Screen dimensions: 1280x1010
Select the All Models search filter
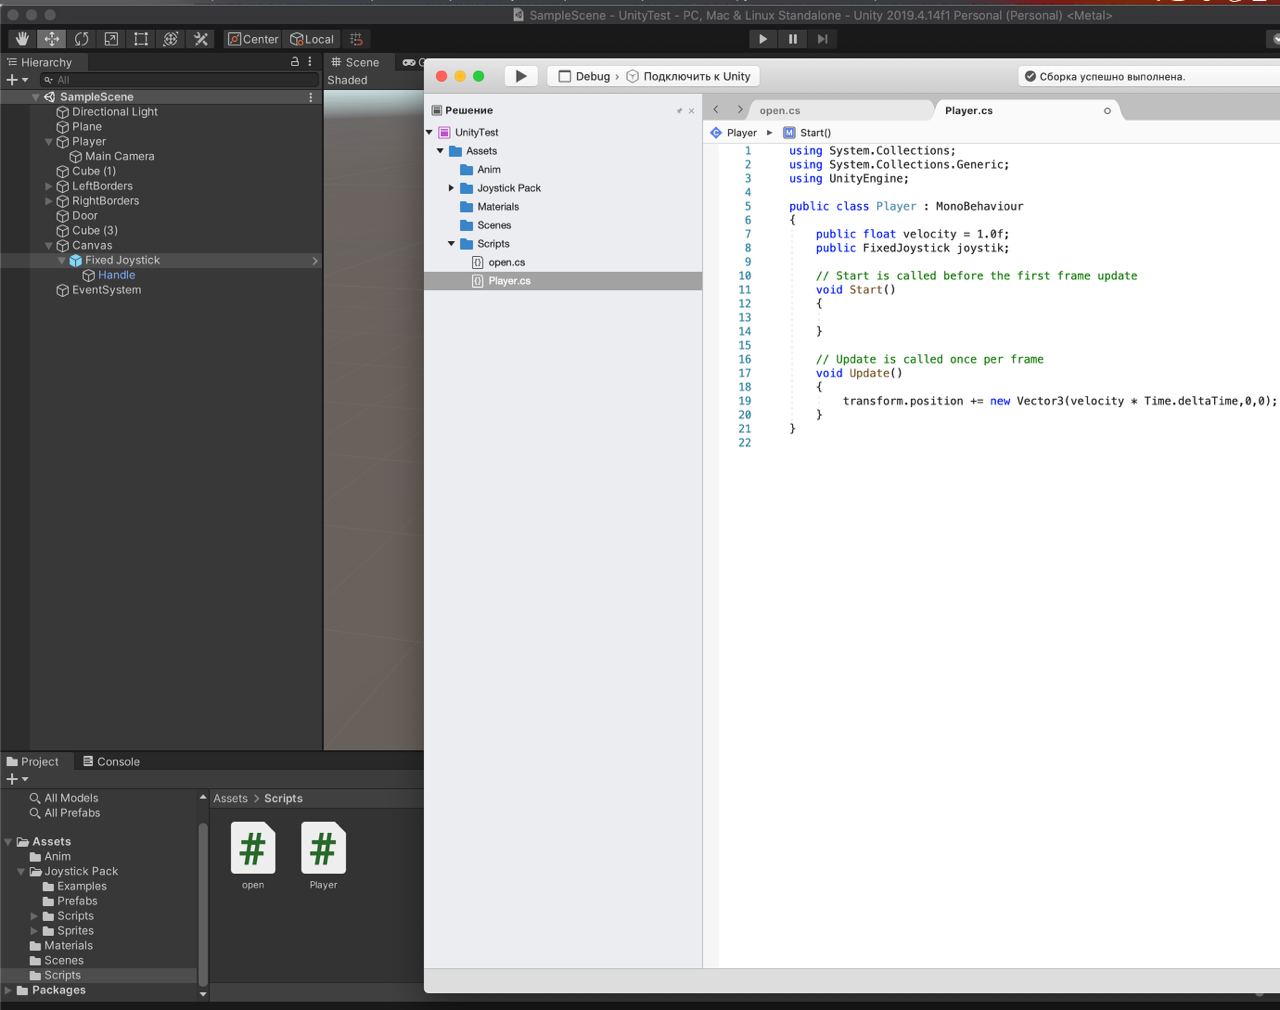click(71, 798)
